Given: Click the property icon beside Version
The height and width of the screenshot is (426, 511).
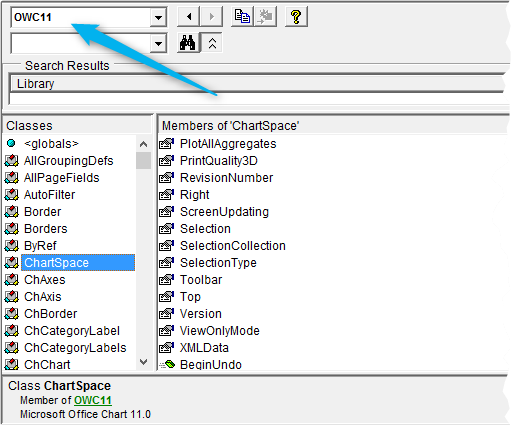Looking at the screenshot, I should [x=167, y=314].
